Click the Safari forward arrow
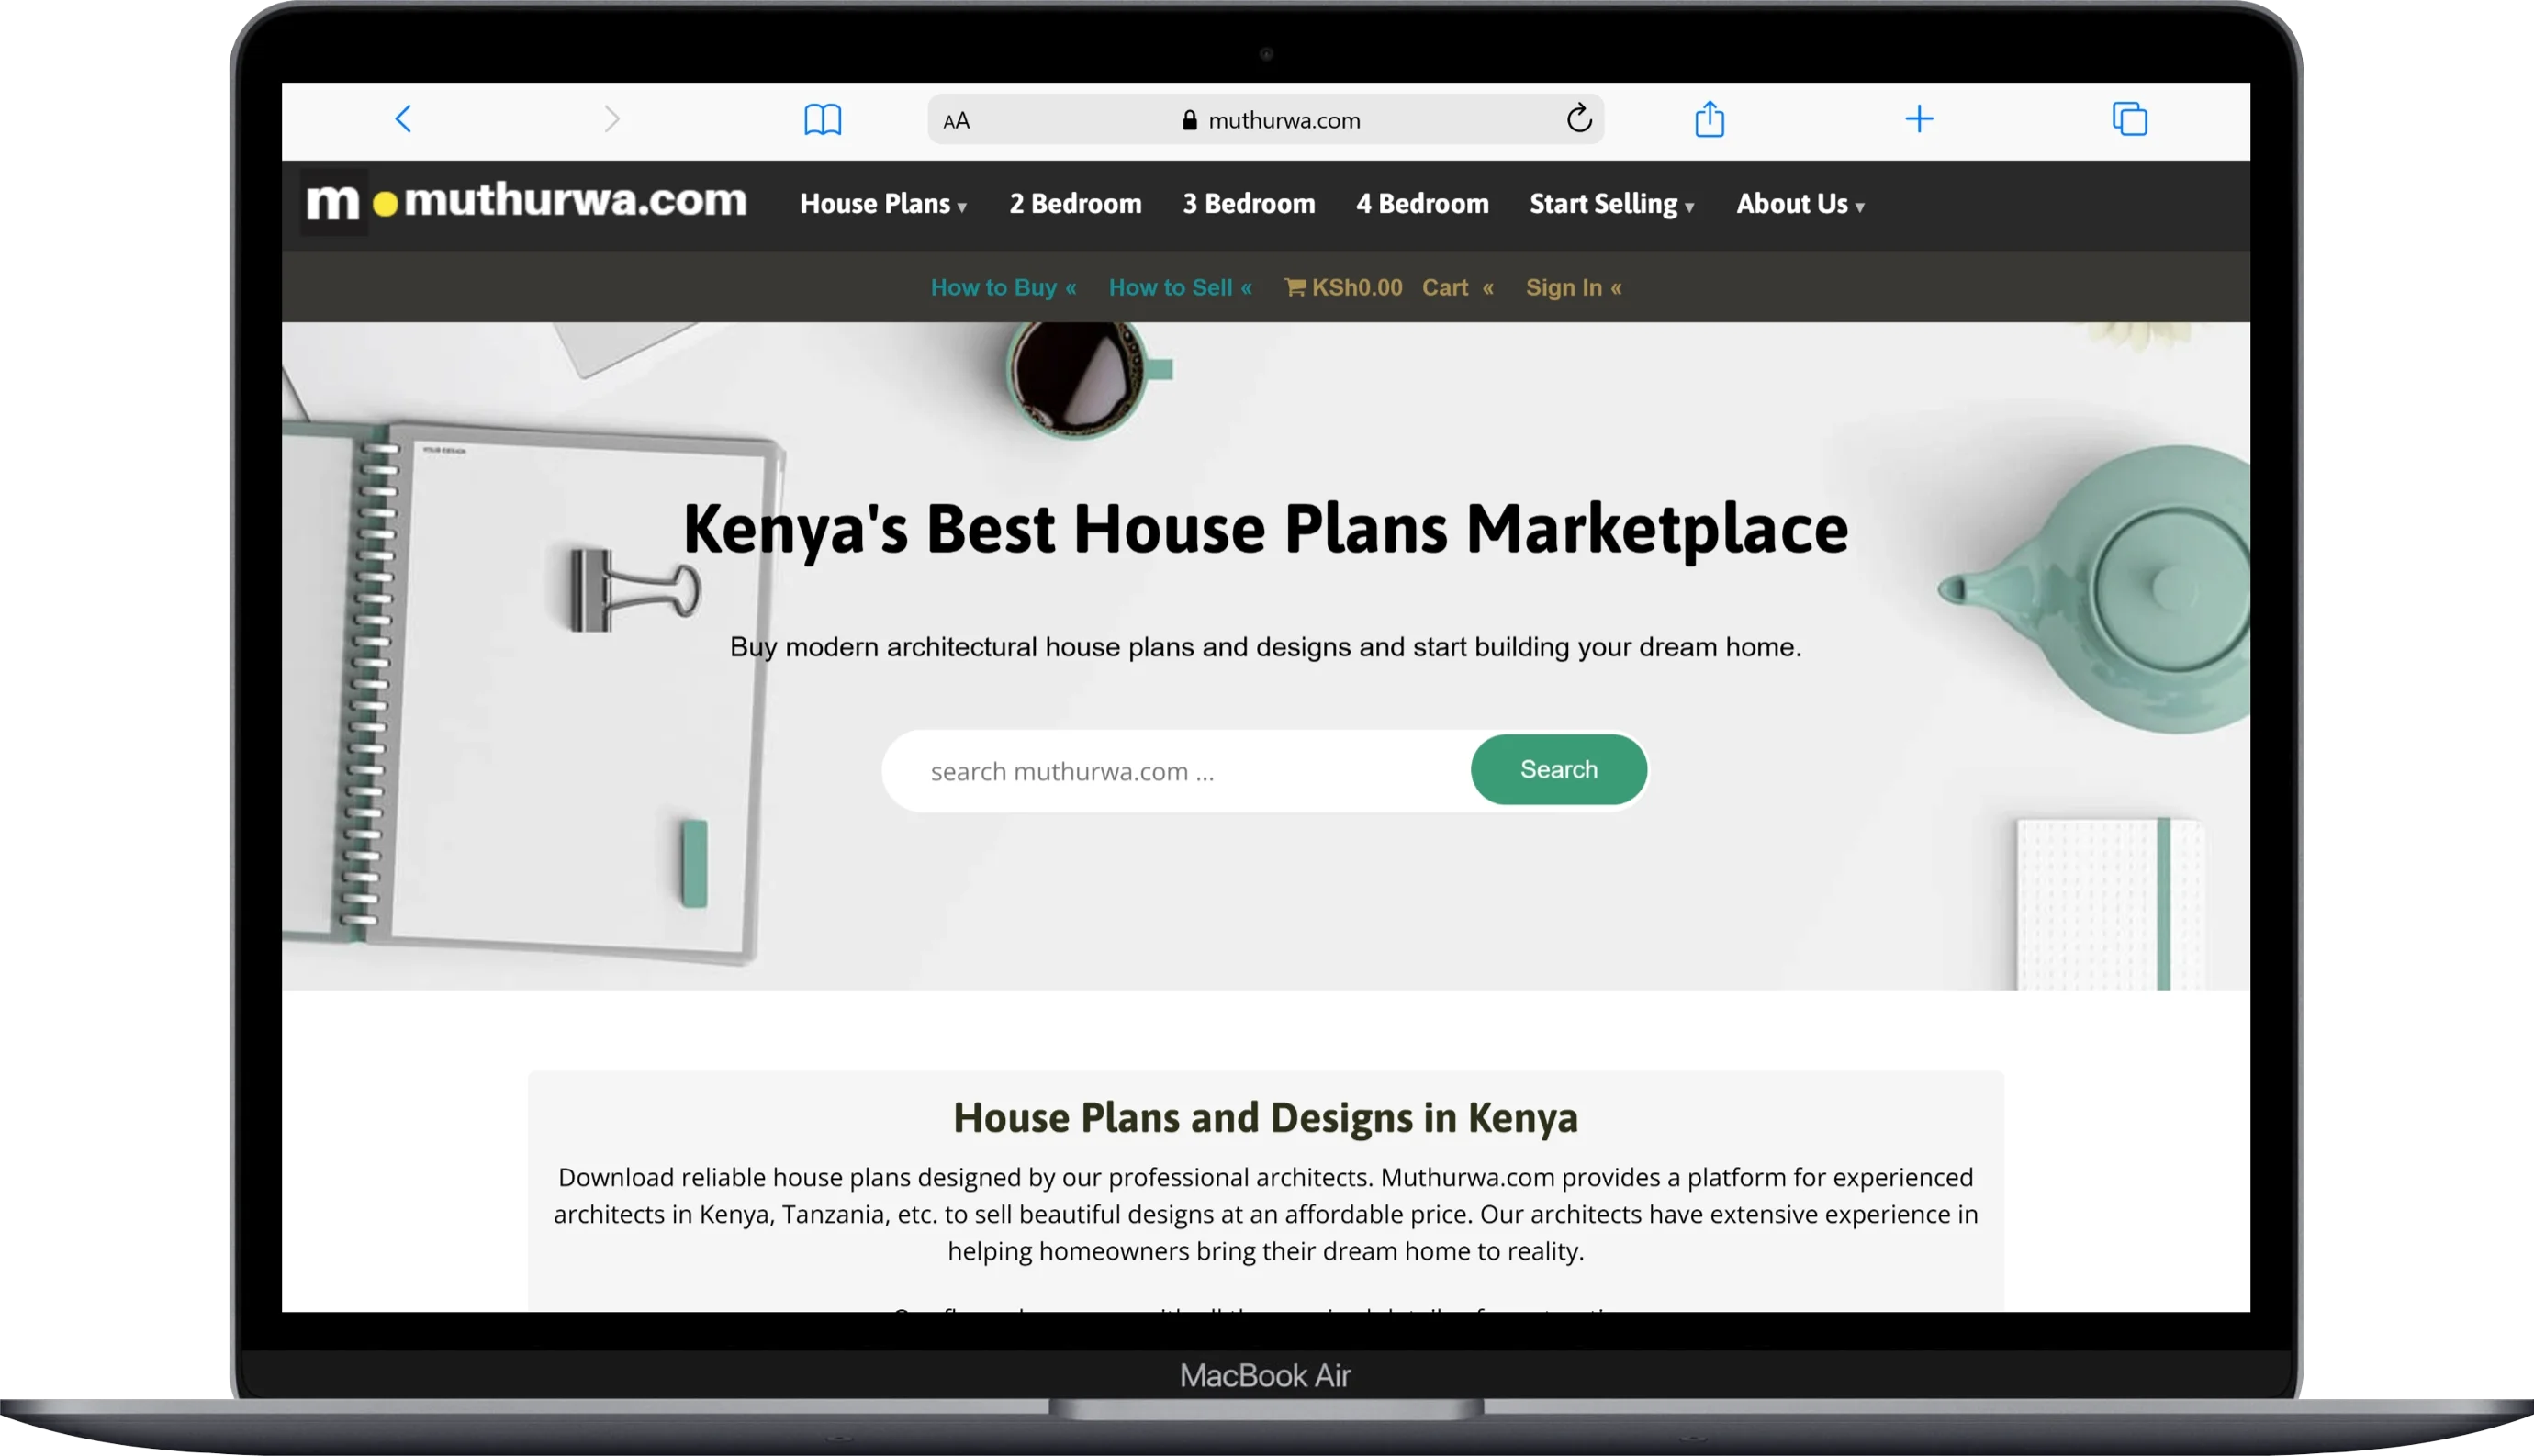2534x1456 pixels. click(x=612, y=119)
